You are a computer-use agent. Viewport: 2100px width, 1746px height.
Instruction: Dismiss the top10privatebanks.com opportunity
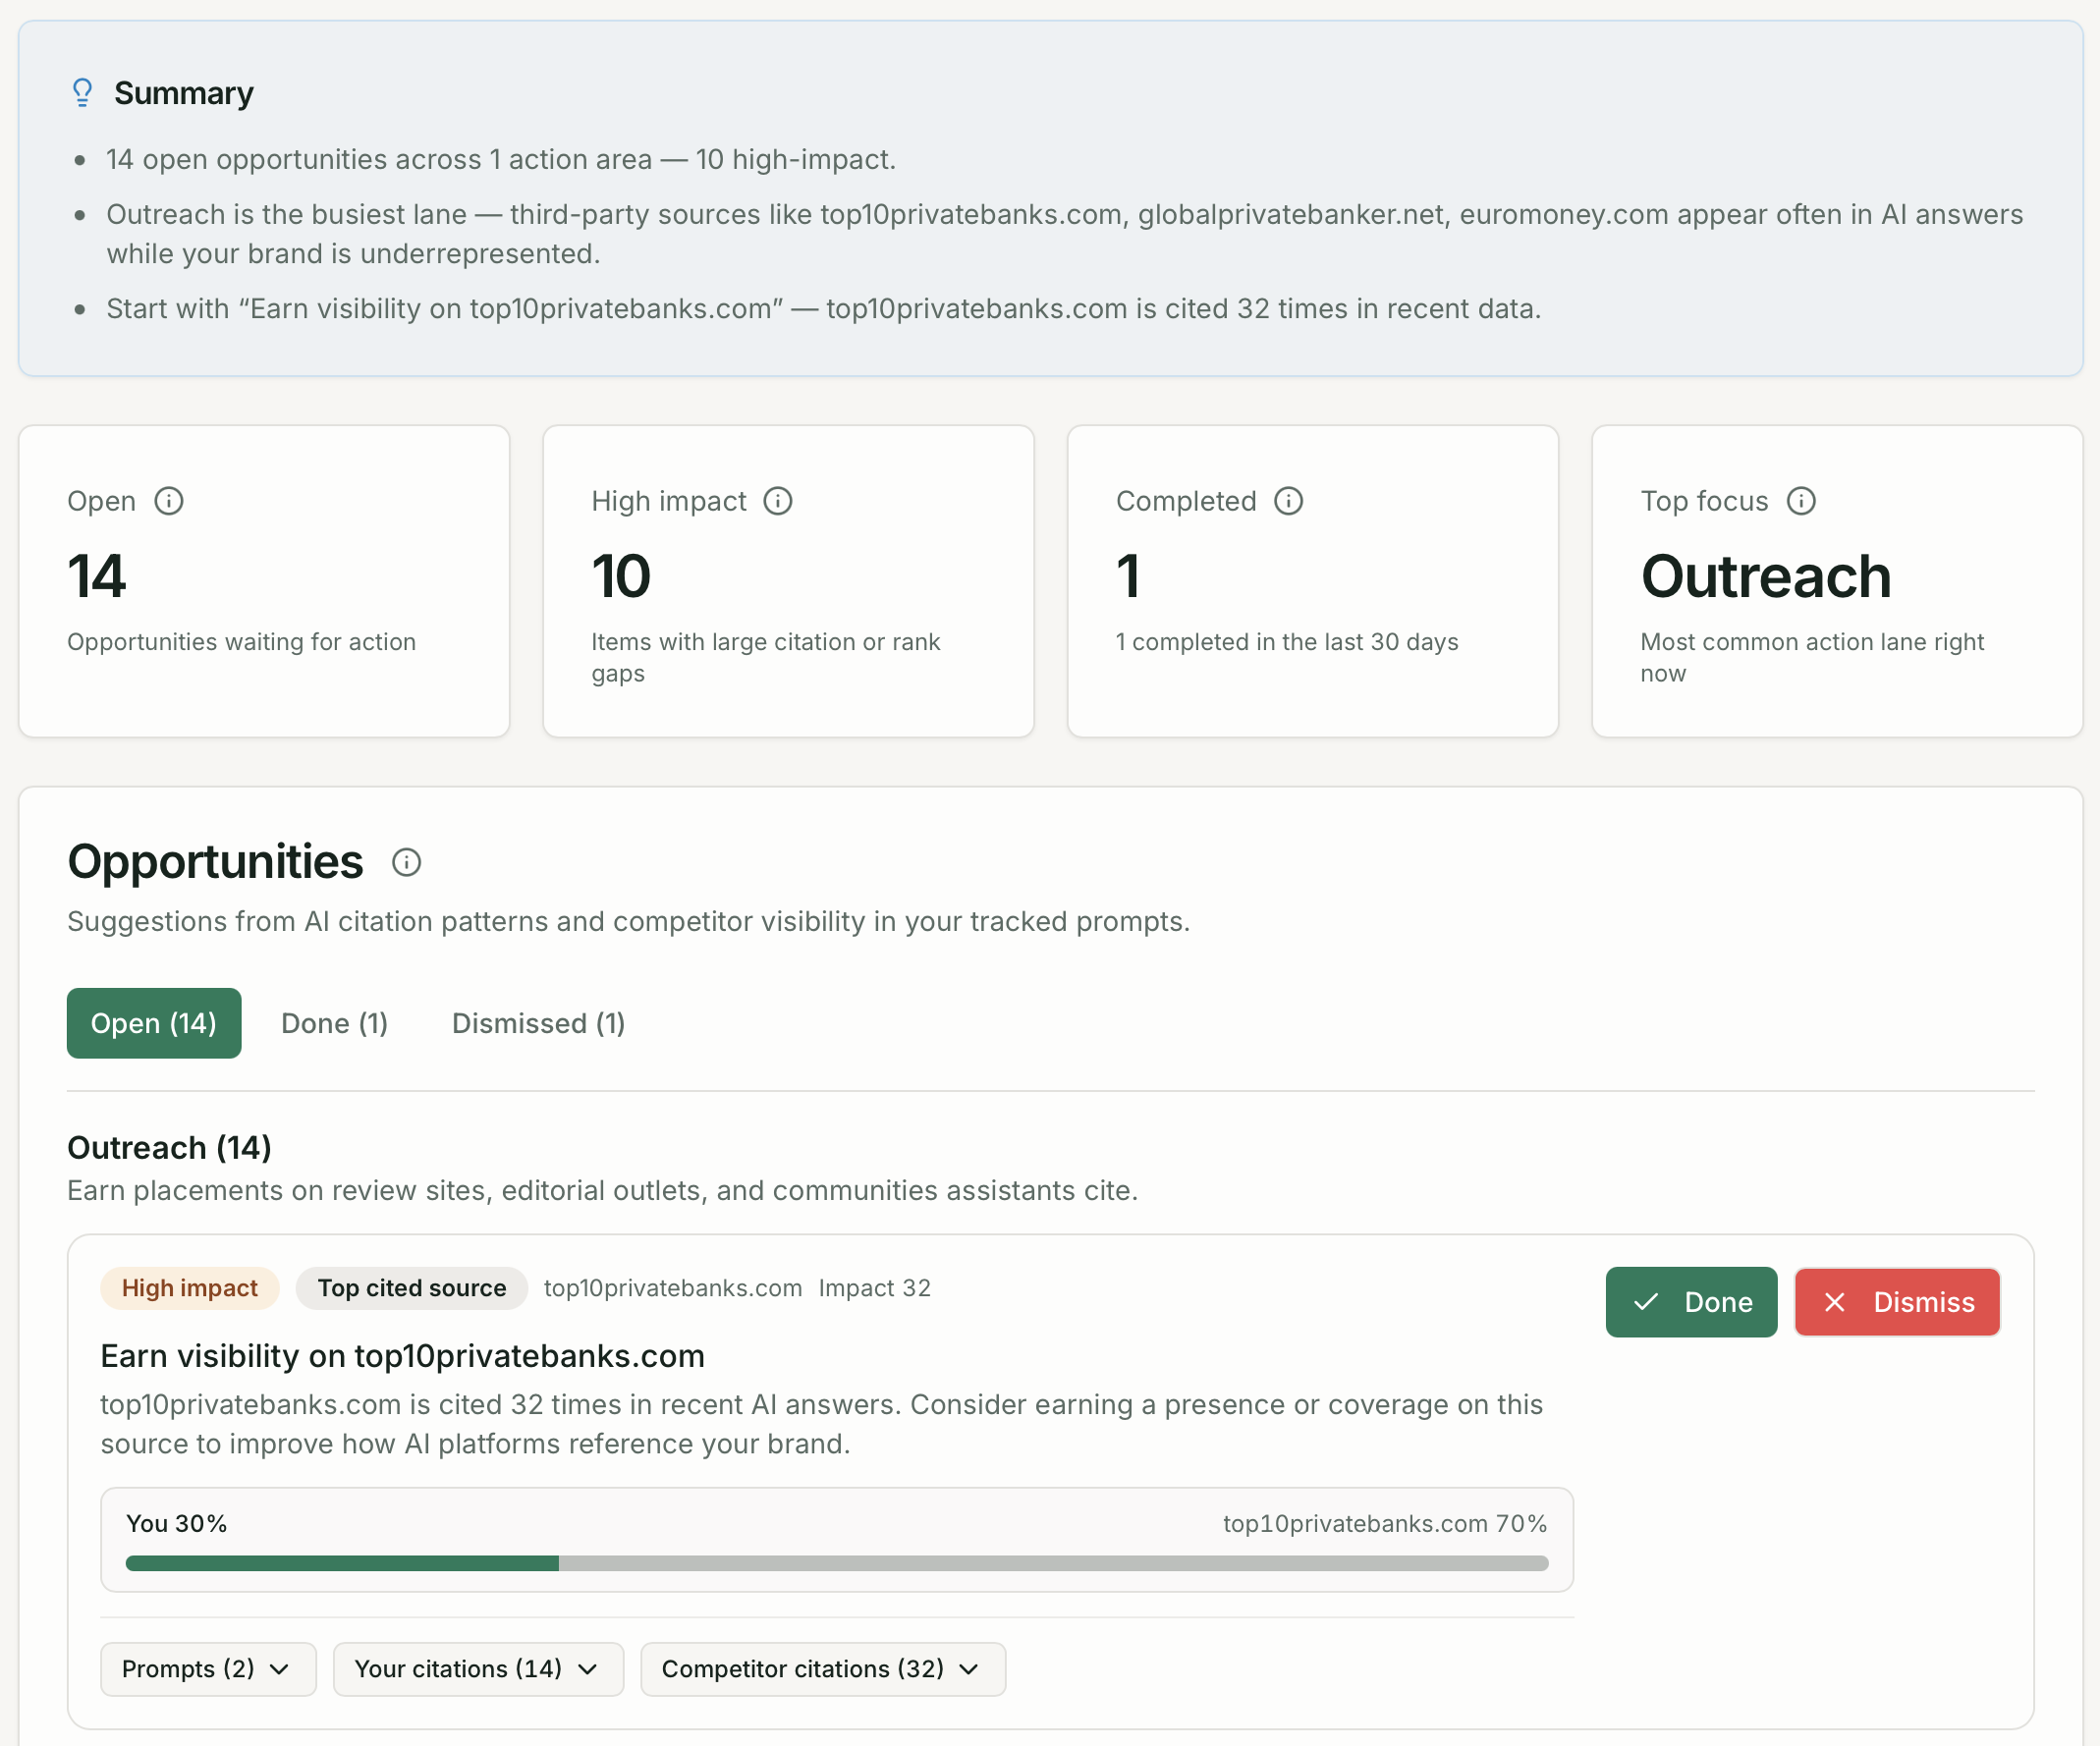pyautogui.click(x=1897, y=1302)
